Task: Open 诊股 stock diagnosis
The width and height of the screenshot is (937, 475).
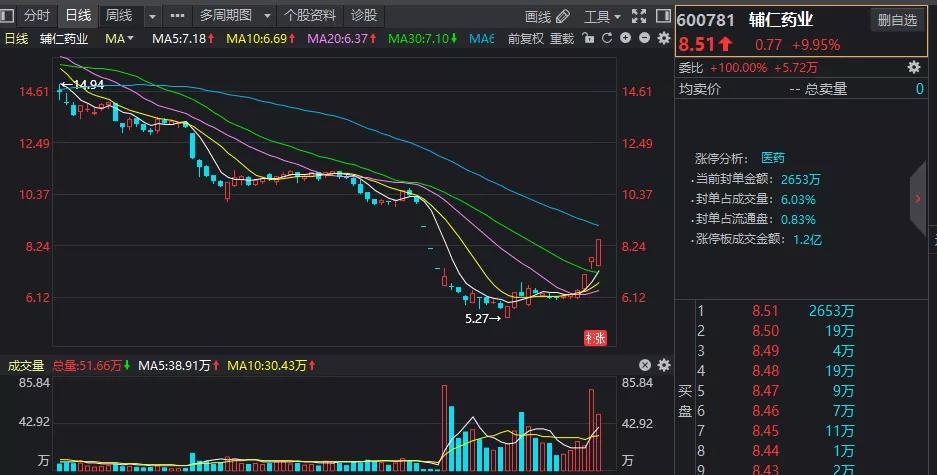Action: [364, 16]
